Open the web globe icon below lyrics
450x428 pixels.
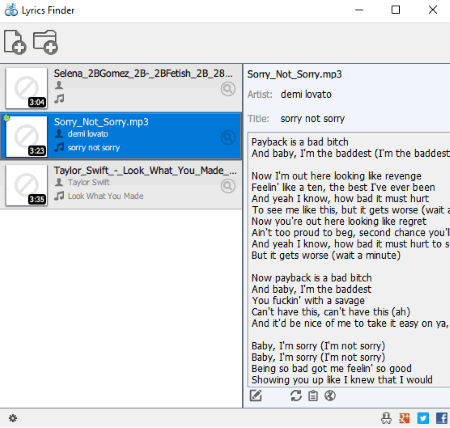pos(330,396)
